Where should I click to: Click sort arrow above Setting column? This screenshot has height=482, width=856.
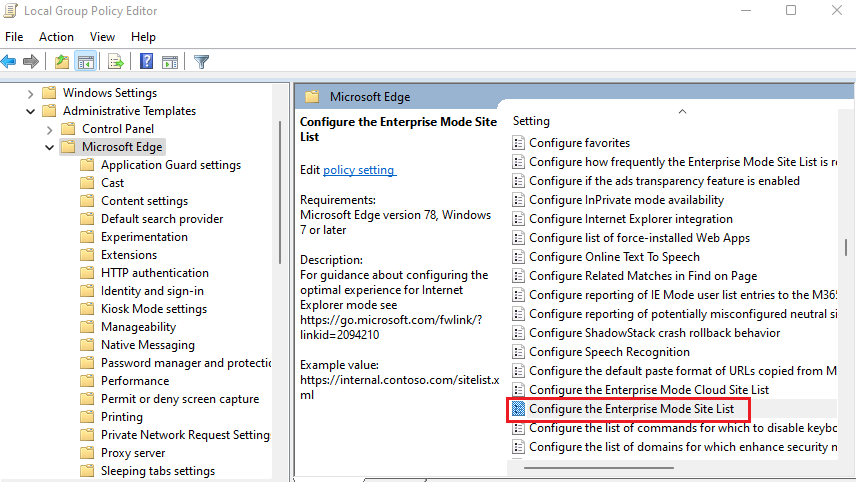coord(682,111)
